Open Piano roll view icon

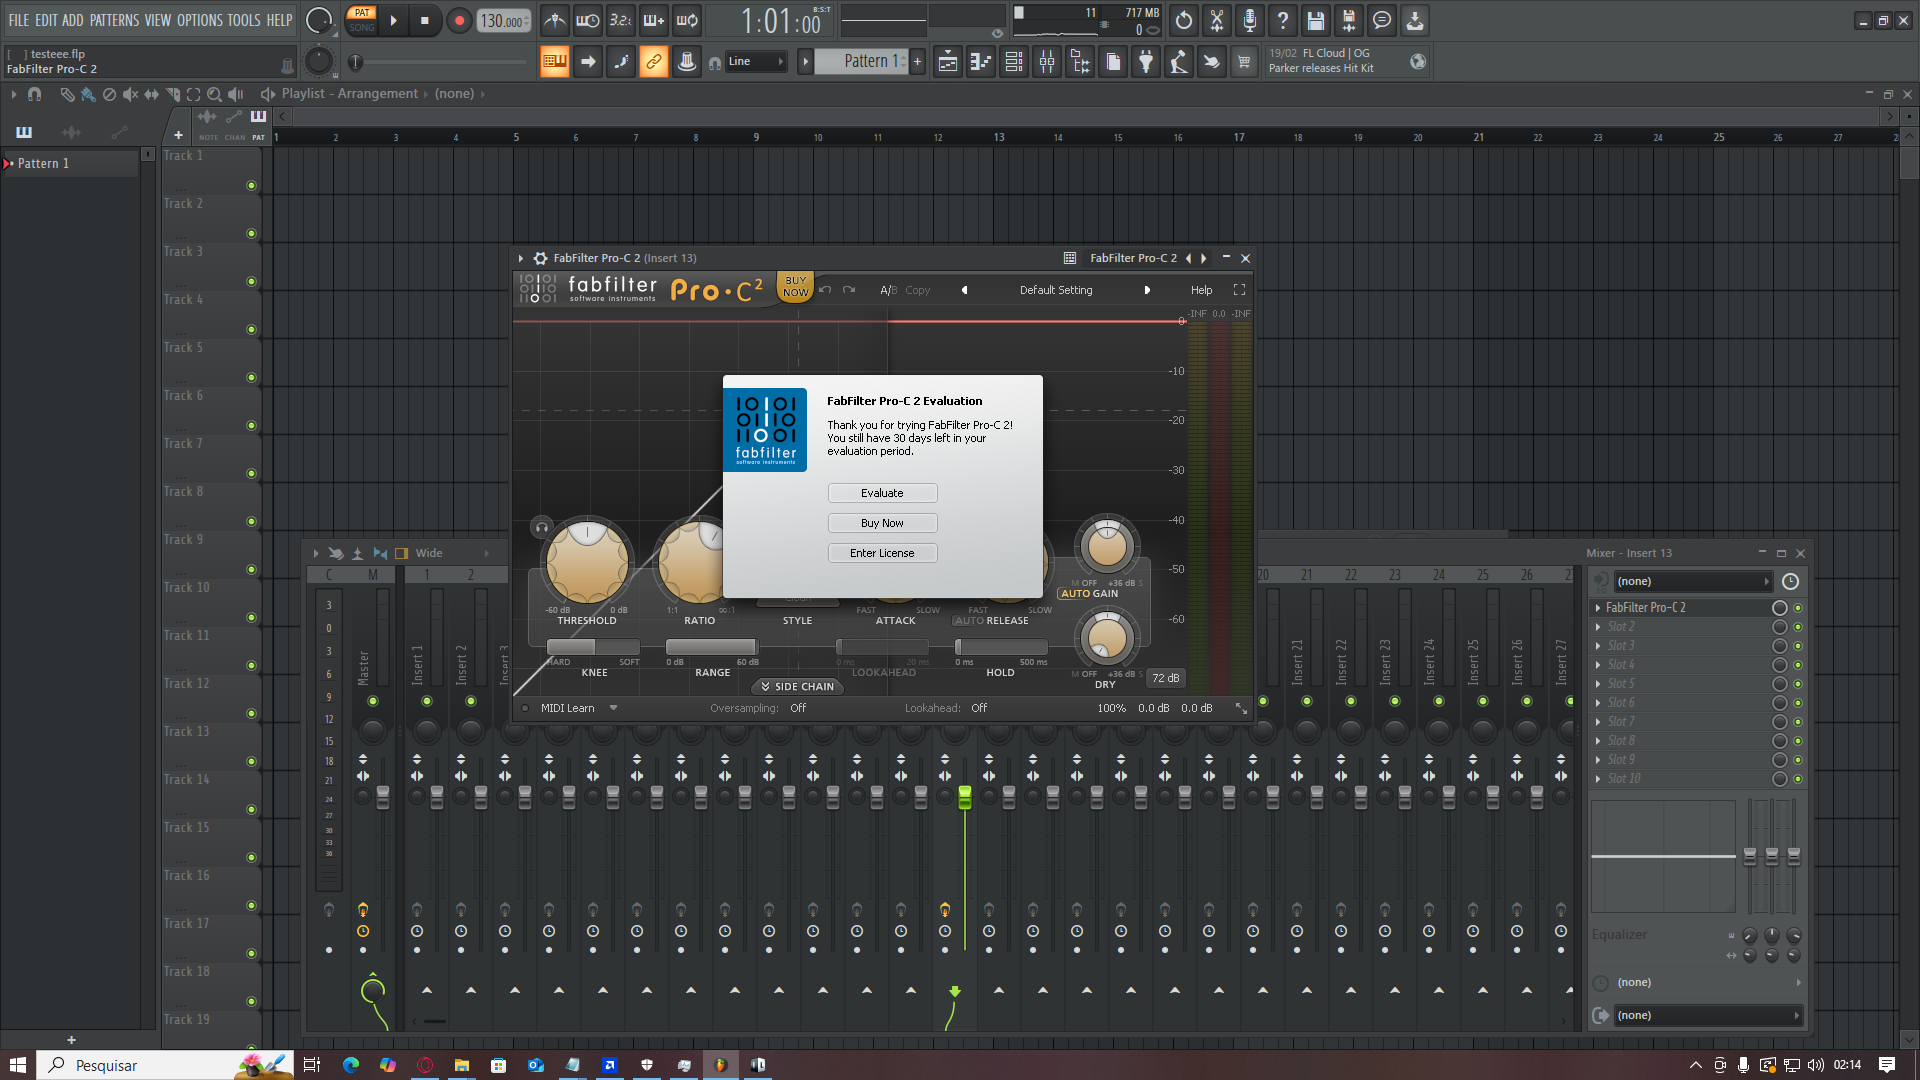[980, 62]
